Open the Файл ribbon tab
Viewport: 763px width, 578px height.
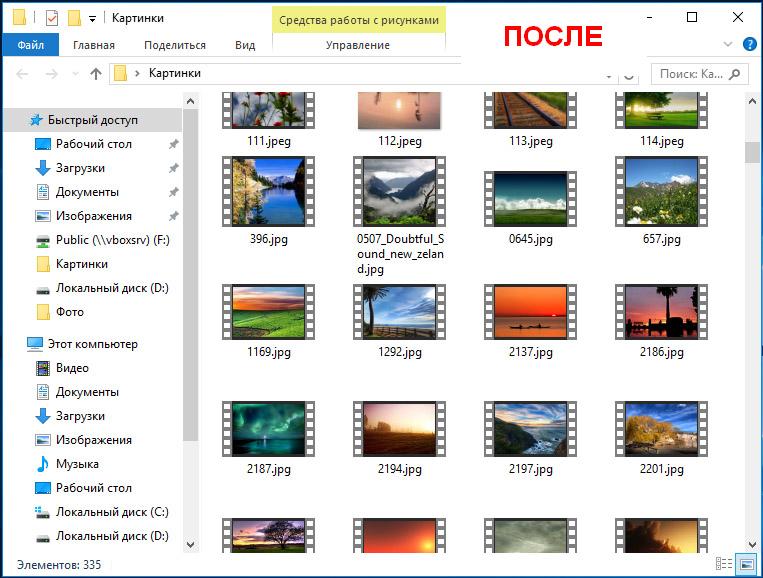pos(31,45)
